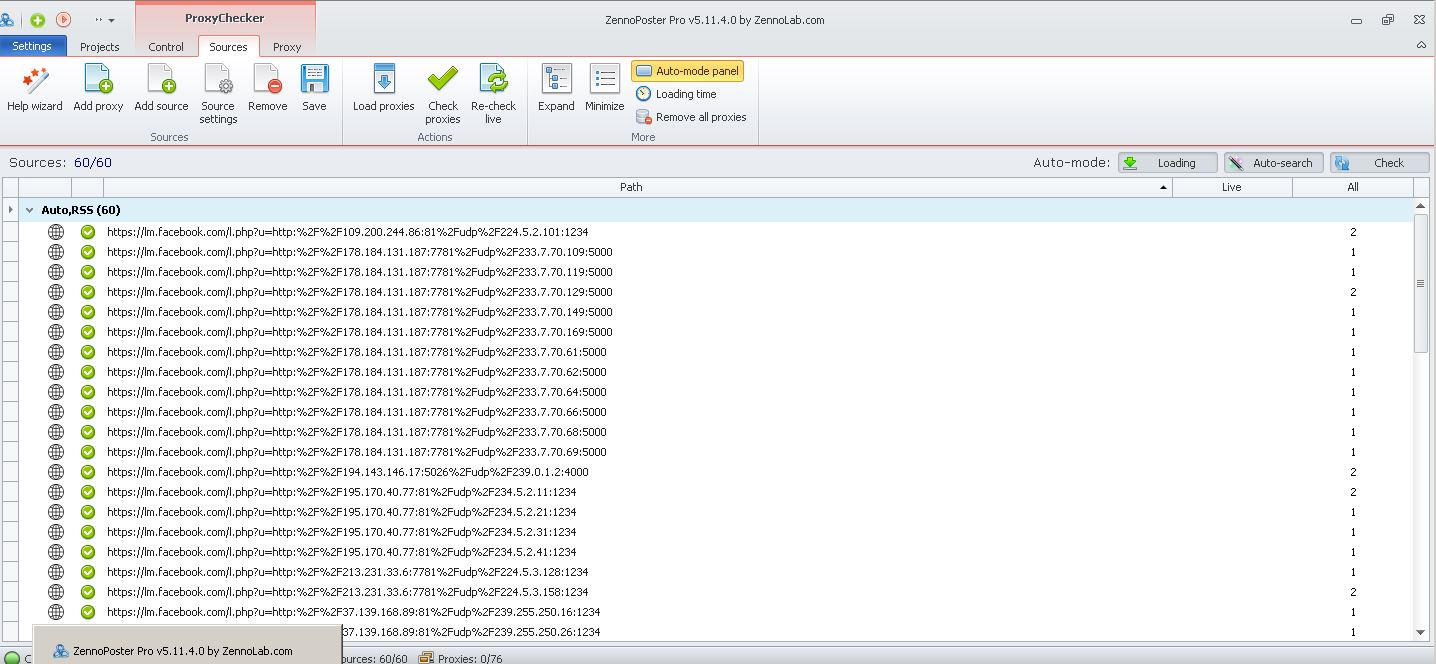The height and width of the screenshot is (664, 1436).
Task: Select the row ending 233.7.70.66:5000
Action: [715, 412]
